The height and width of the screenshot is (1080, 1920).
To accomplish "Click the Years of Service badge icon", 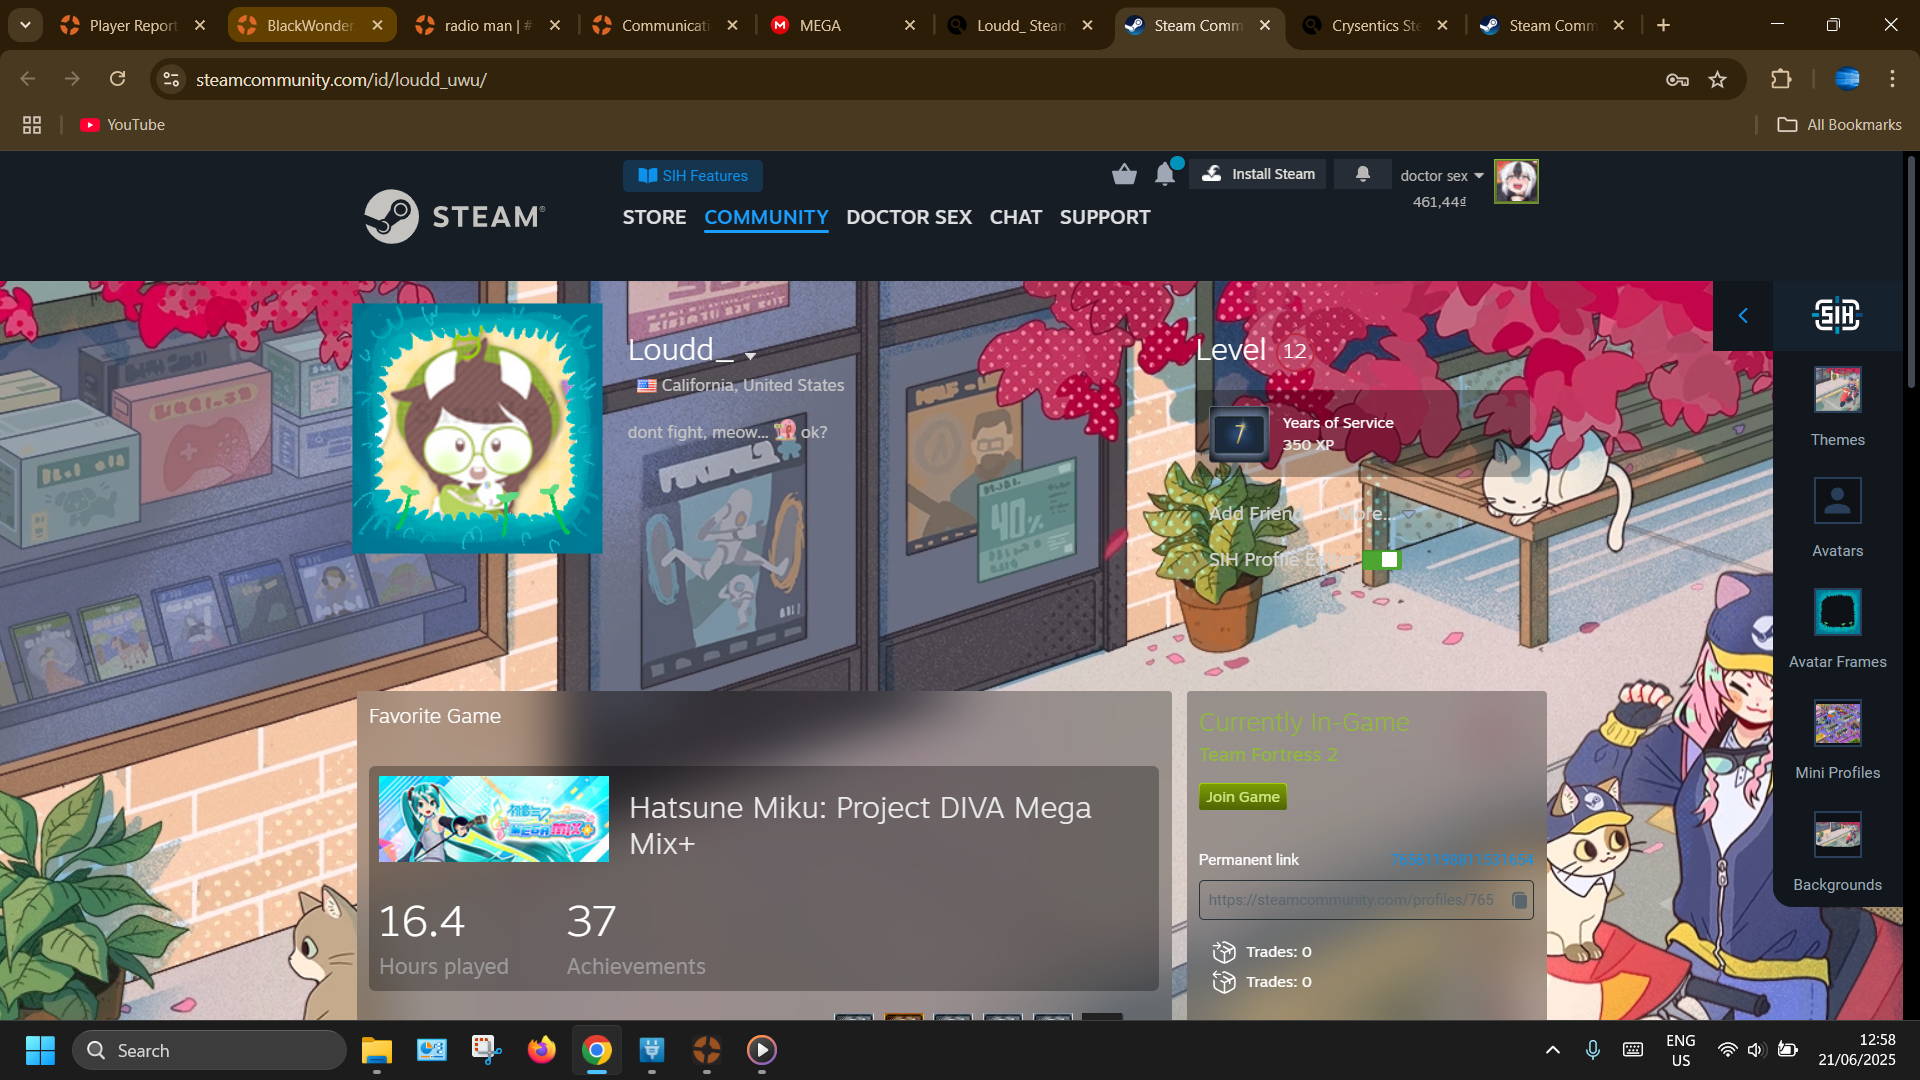I will [x=1239, y=433].
